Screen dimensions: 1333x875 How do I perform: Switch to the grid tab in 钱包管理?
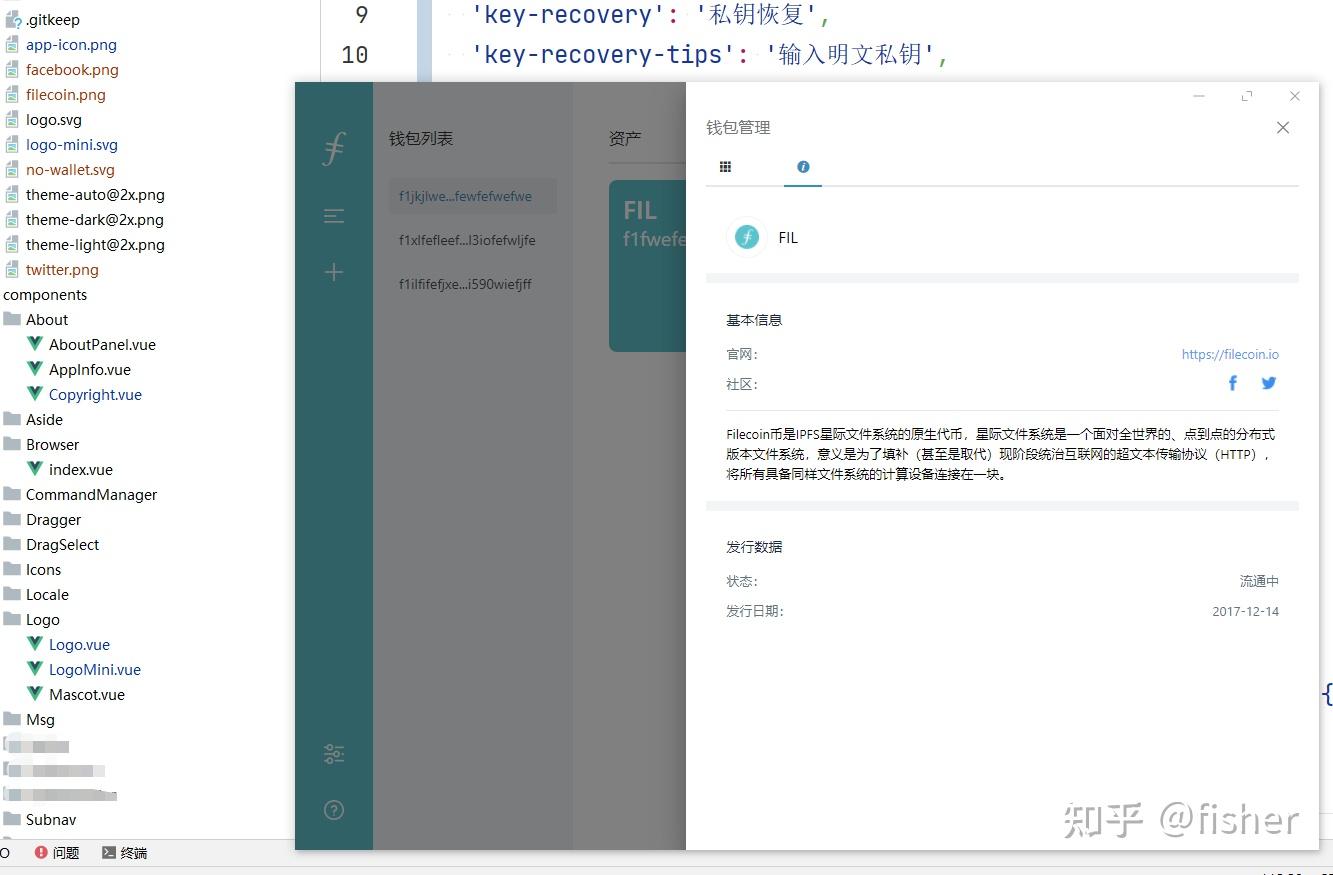coord(725,167)
